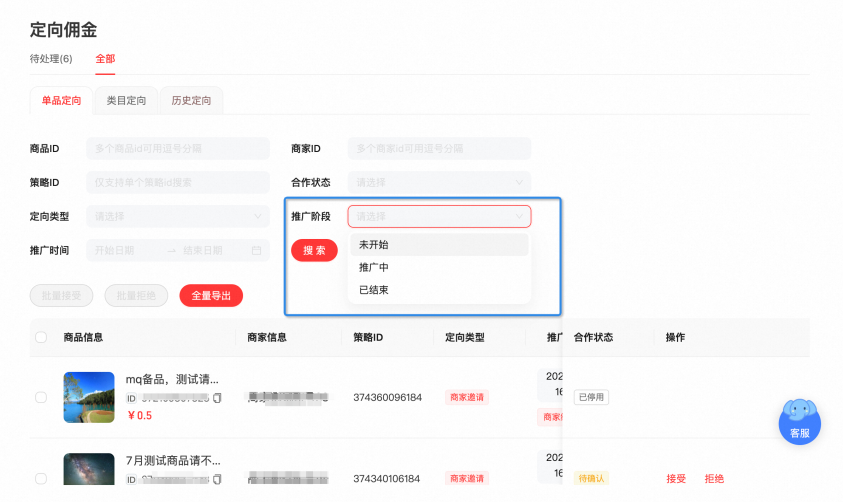
Task: Select the 单品定向 tab
Action: click(x=61, y=101)
